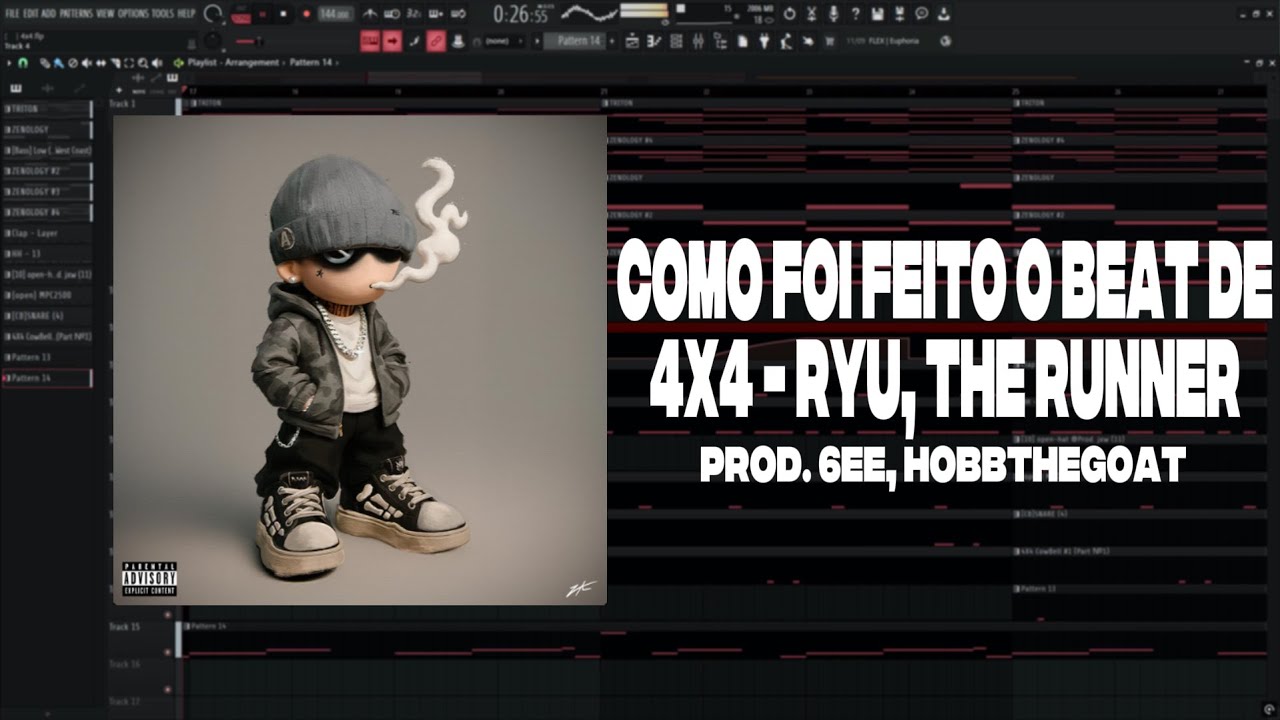Toggle the recording countdown 3-2-1 icon

(x=413, y=14)
